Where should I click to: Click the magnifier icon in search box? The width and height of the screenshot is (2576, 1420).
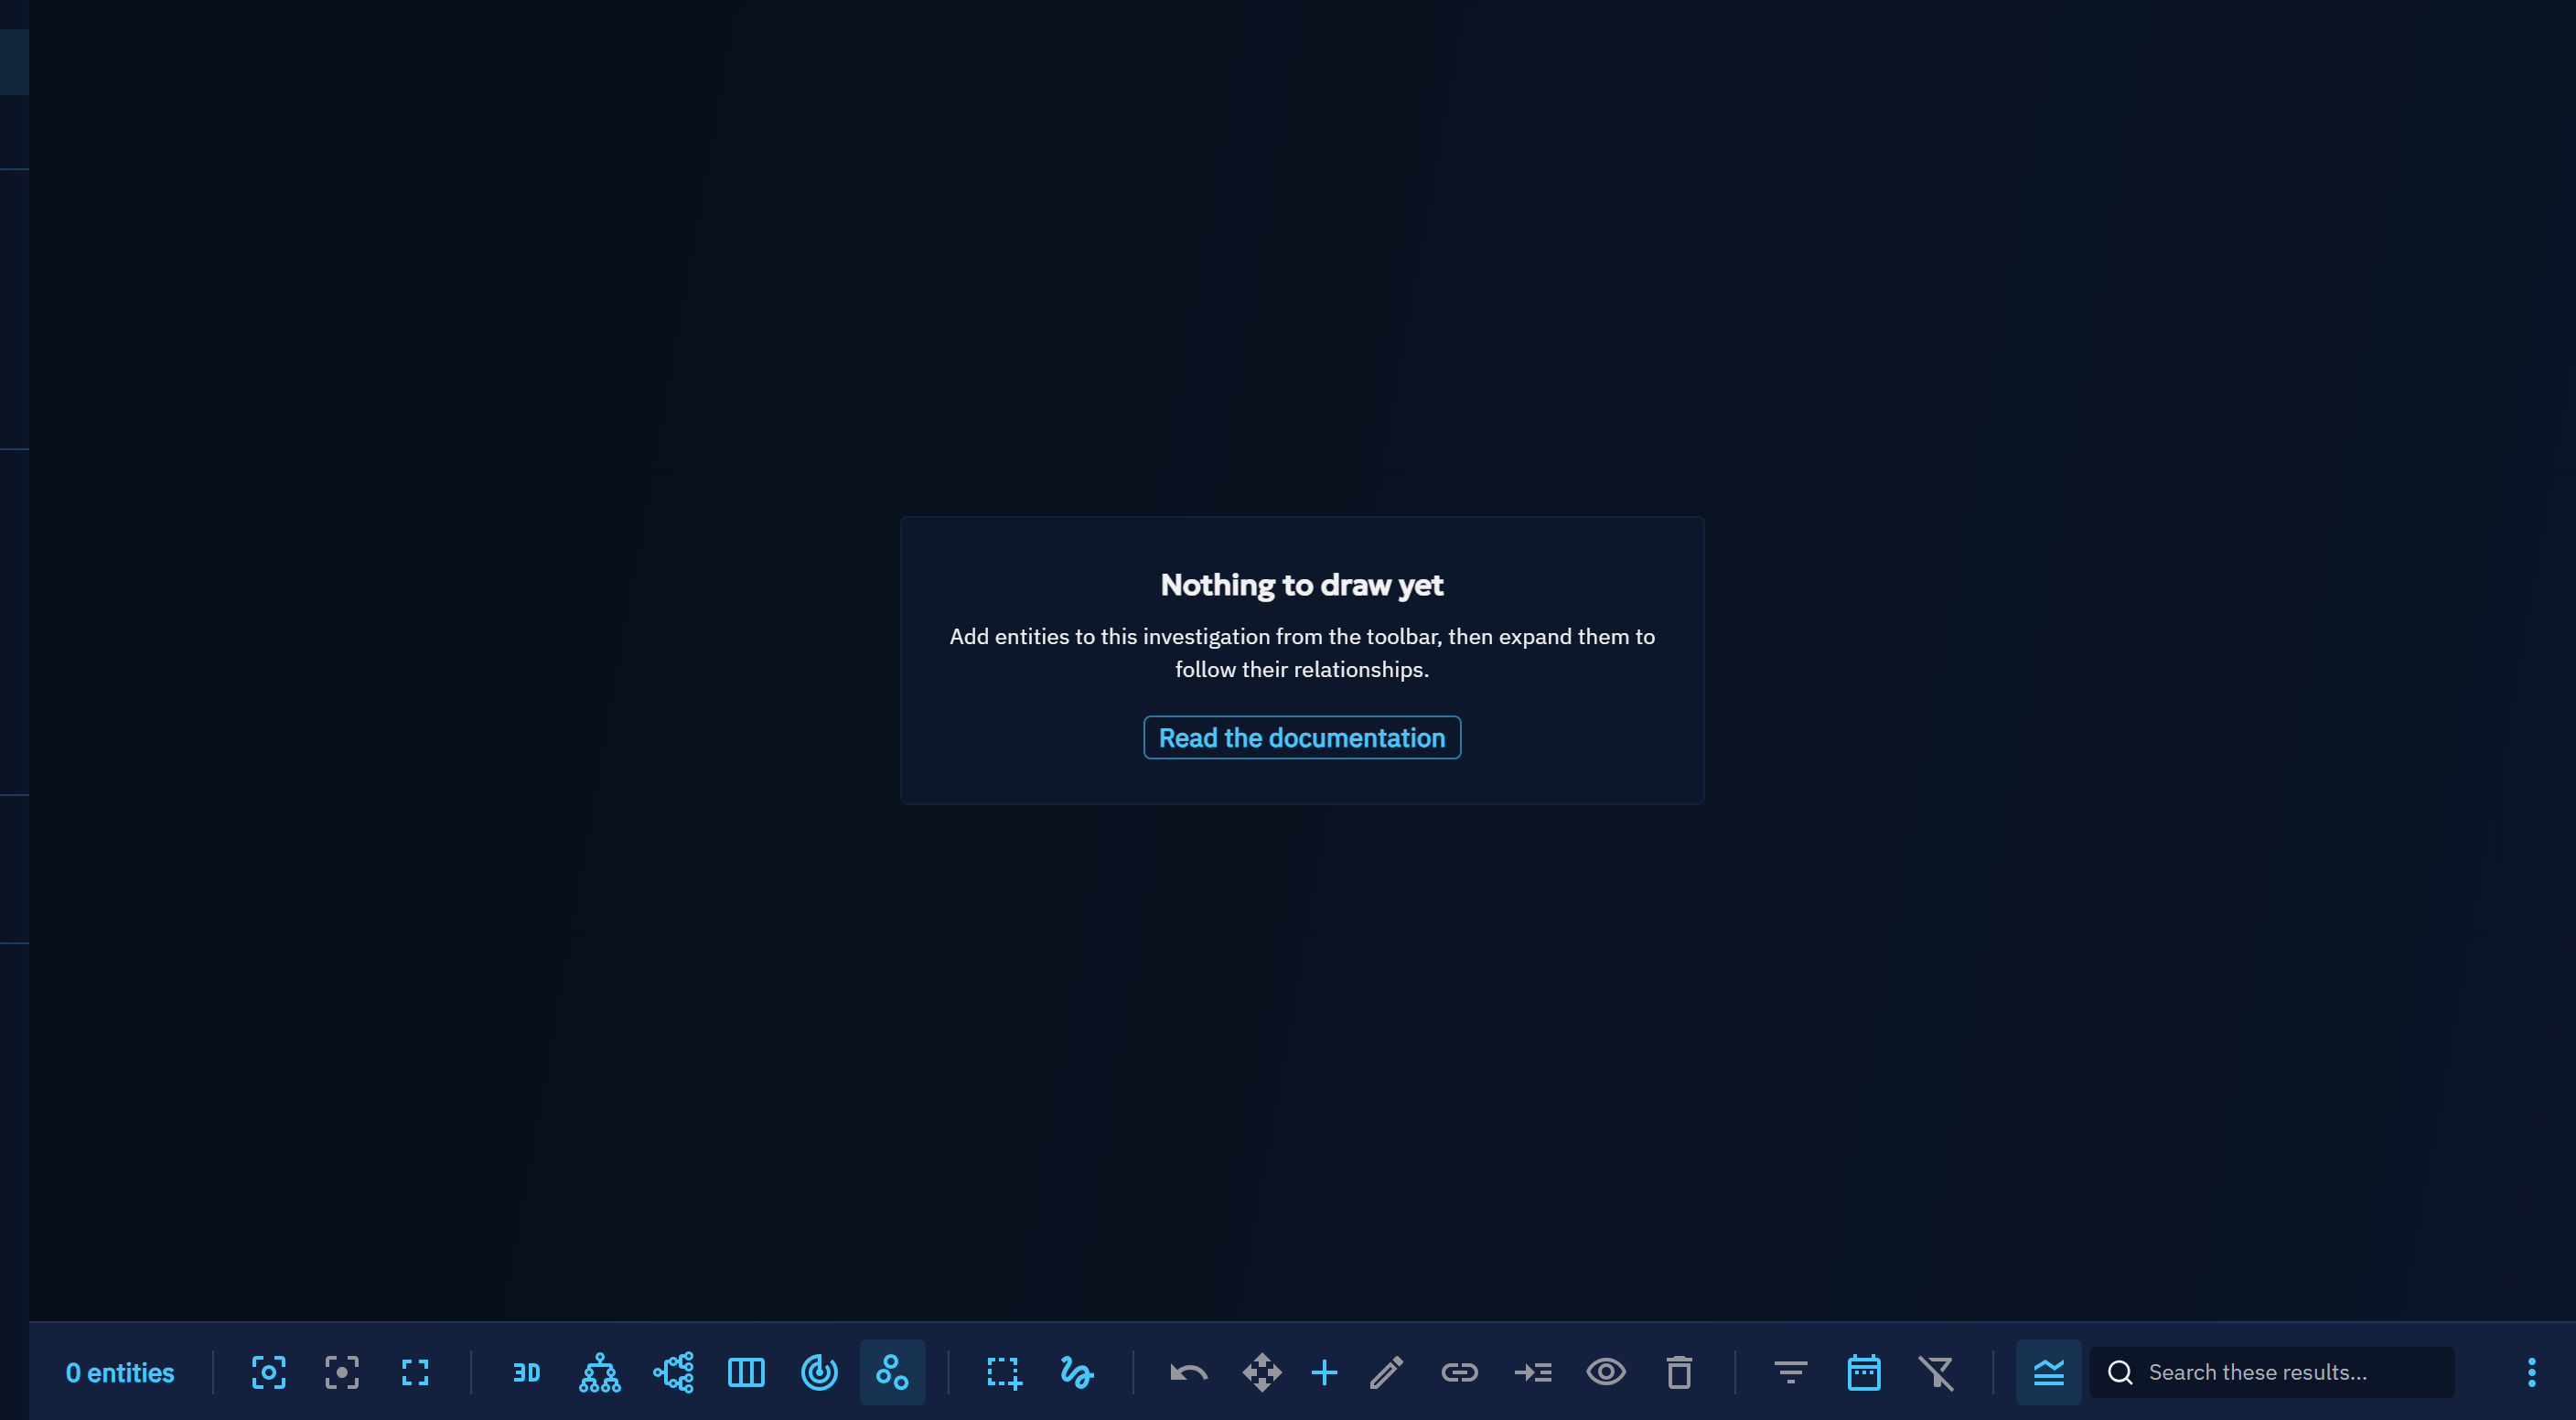2120,1372
